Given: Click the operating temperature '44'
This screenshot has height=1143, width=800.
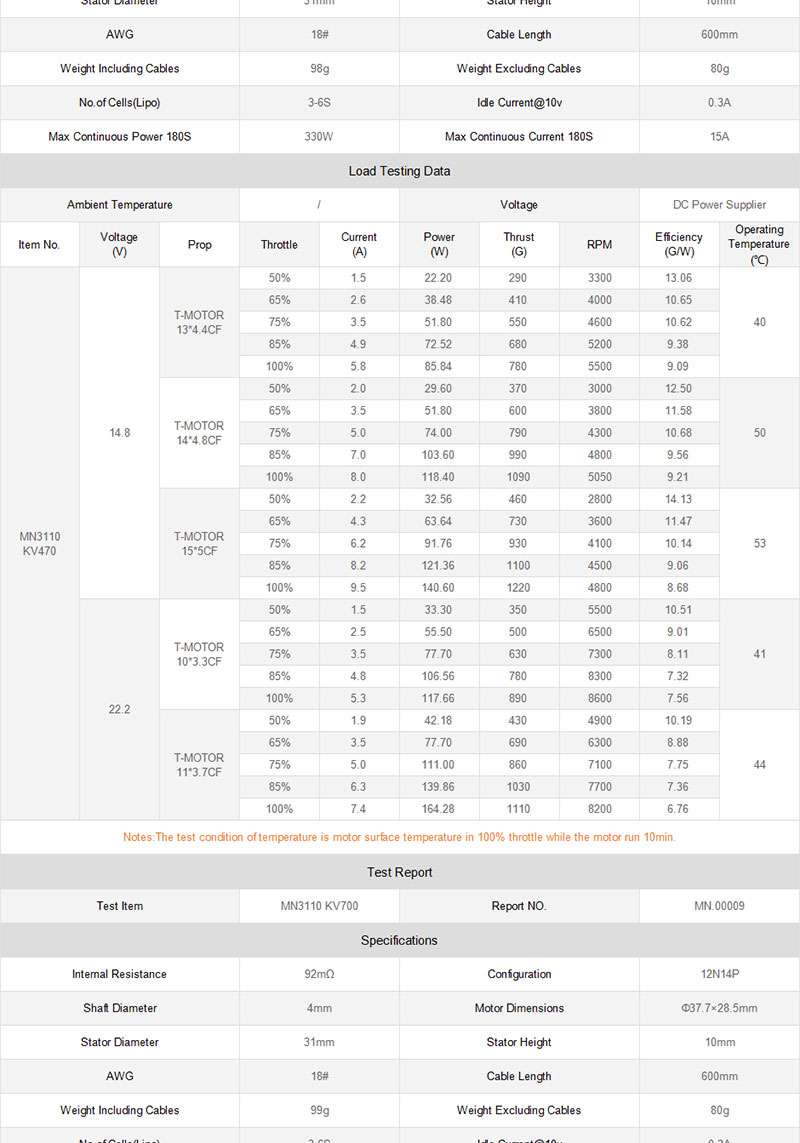Looking at the screenshot, I should (x=759, y=765).
